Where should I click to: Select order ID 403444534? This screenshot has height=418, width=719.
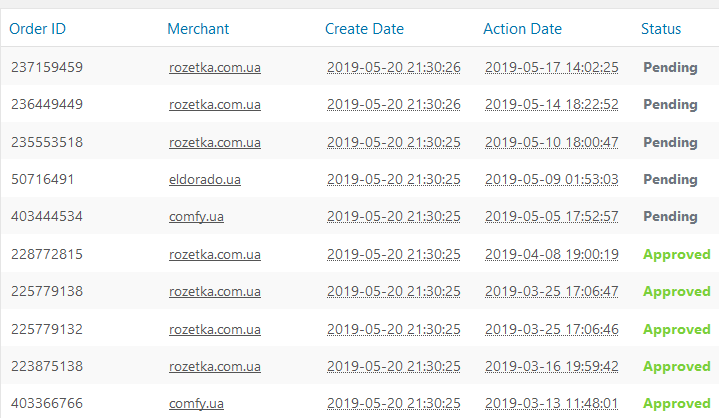[47, 216]
